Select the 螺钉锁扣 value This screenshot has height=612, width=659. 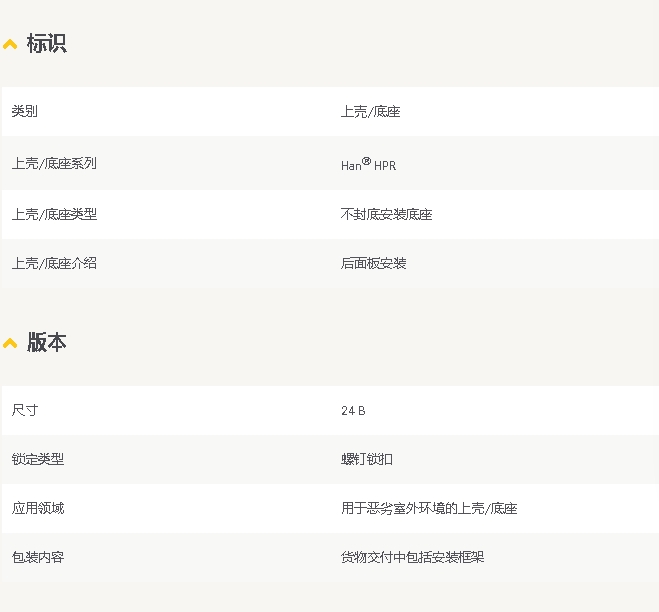366,459
